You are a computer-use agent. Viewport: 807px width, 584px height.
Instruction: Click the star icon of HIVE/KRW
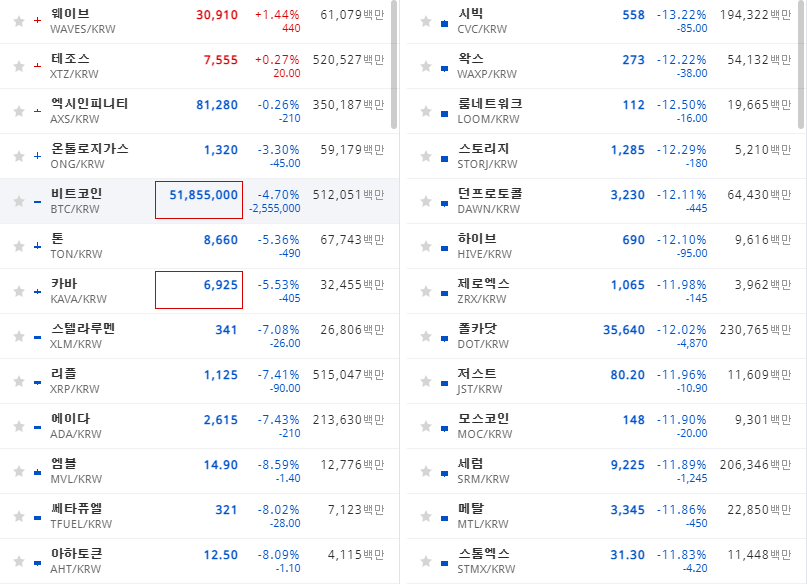pos(426,246)
